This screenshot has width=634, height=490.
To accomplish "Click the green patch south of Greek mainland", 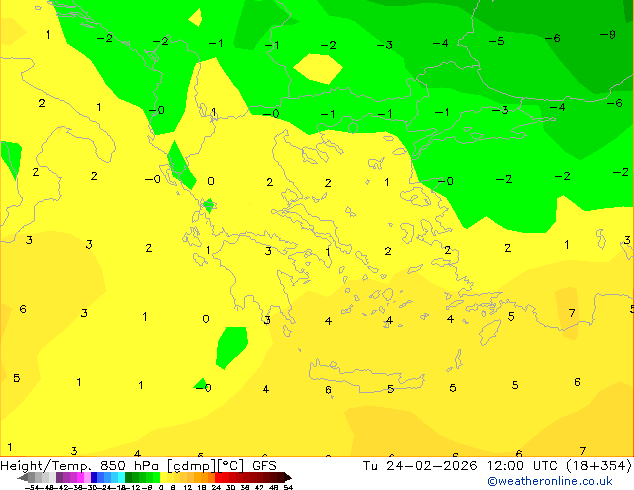I will 232,348.
